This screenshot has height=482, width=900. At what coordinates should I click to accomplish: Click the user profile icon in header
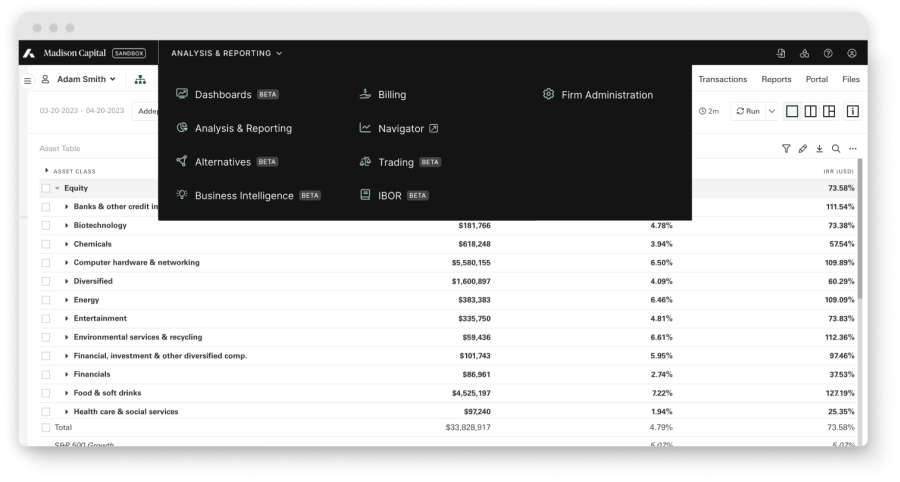pos(852,53)
